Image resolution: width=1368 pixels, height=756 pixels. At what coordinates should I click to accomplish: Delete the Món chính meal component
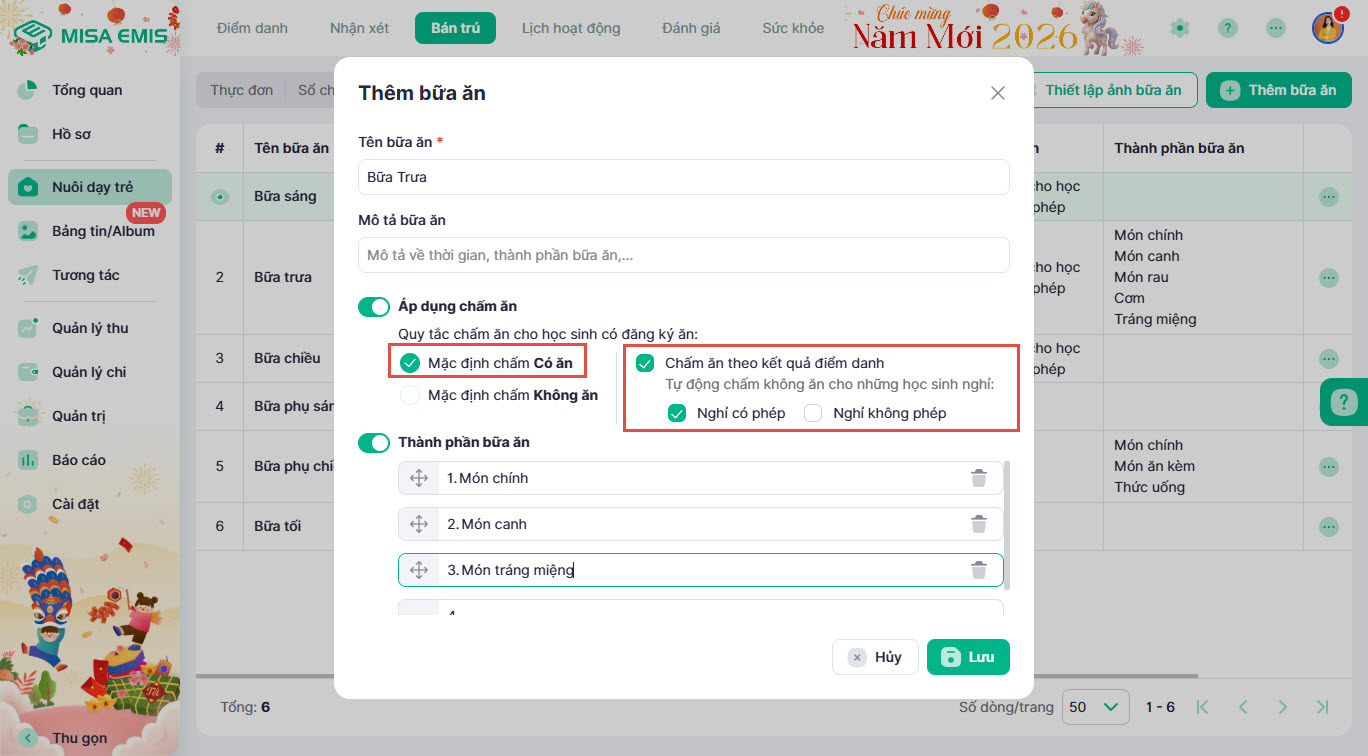click(x=978, y=478)
